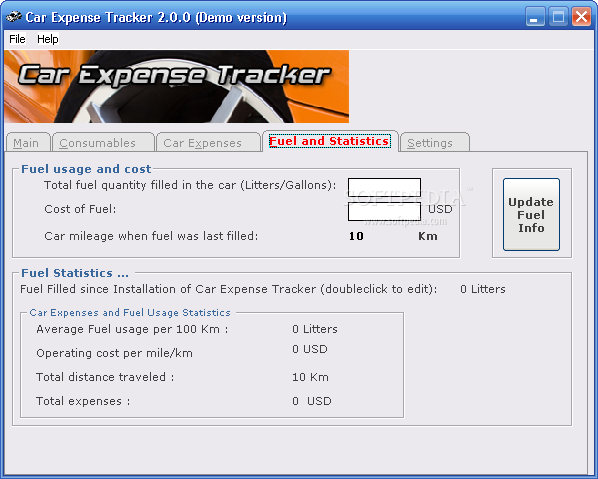Switch to the Consumables tab
Viewport: 598px width, 479px height.
click(x=103, y=143)
